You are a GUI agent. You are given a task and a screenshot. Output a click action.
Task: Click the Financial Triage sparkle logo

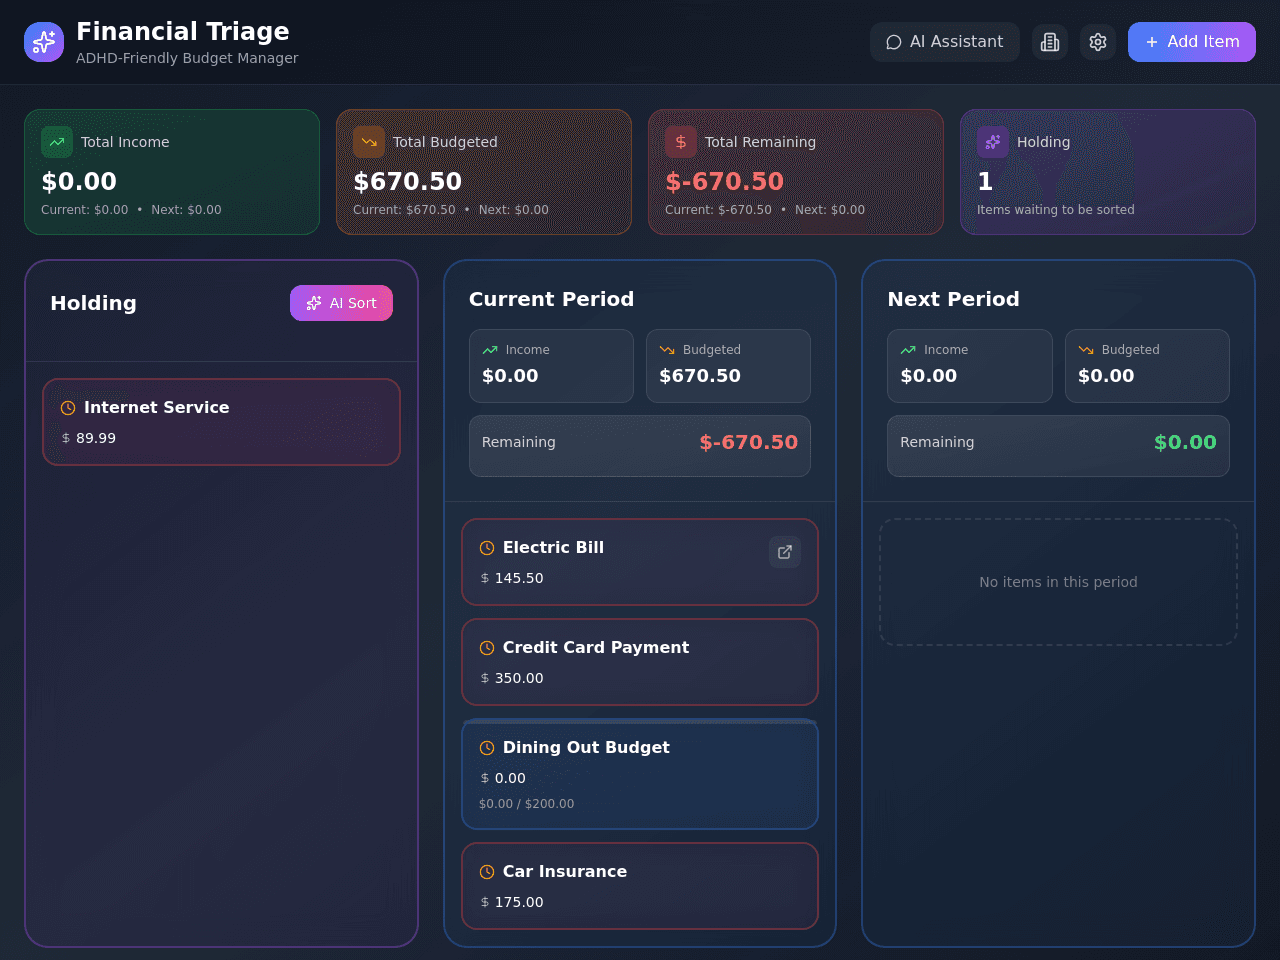pos(44,42)
